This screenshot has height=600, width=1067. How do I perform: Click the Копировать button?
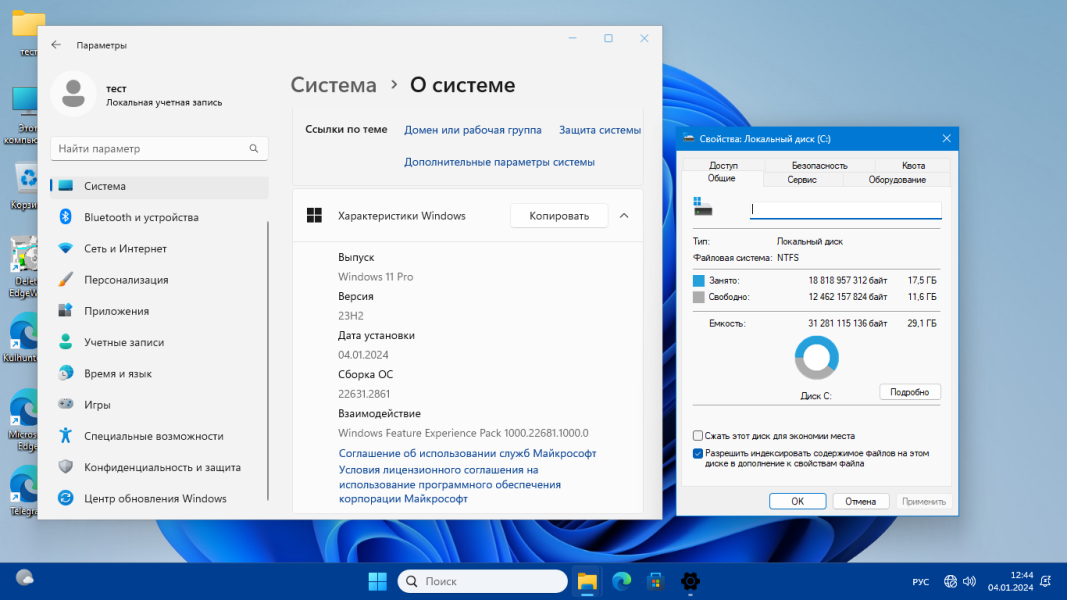(x=559, y=216)
